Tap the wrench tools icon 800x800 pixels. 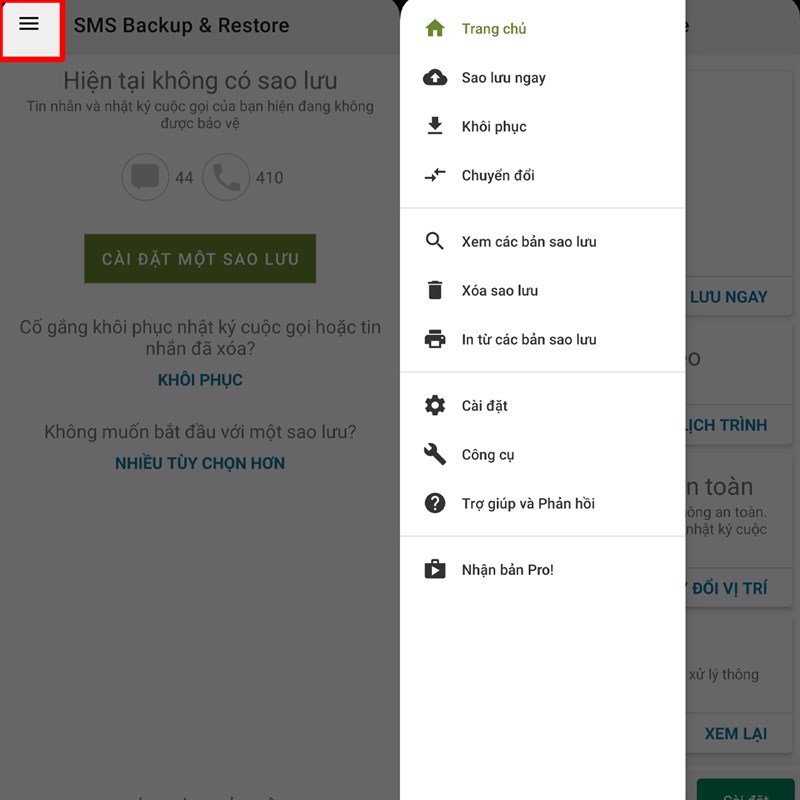click(435, 454)
